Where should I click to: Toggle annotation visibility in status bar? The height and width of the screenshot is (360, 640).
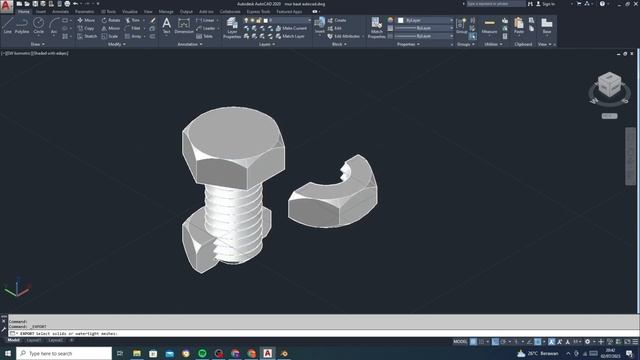click(551, 342)
